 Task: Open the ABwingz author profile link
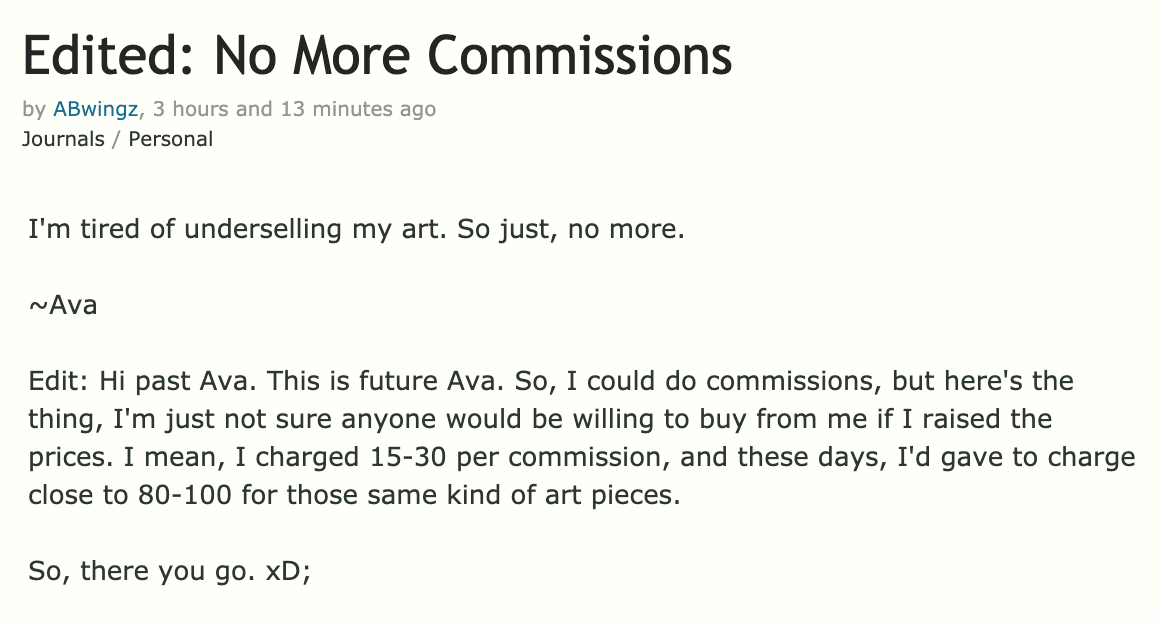click(x=95, y=109)
